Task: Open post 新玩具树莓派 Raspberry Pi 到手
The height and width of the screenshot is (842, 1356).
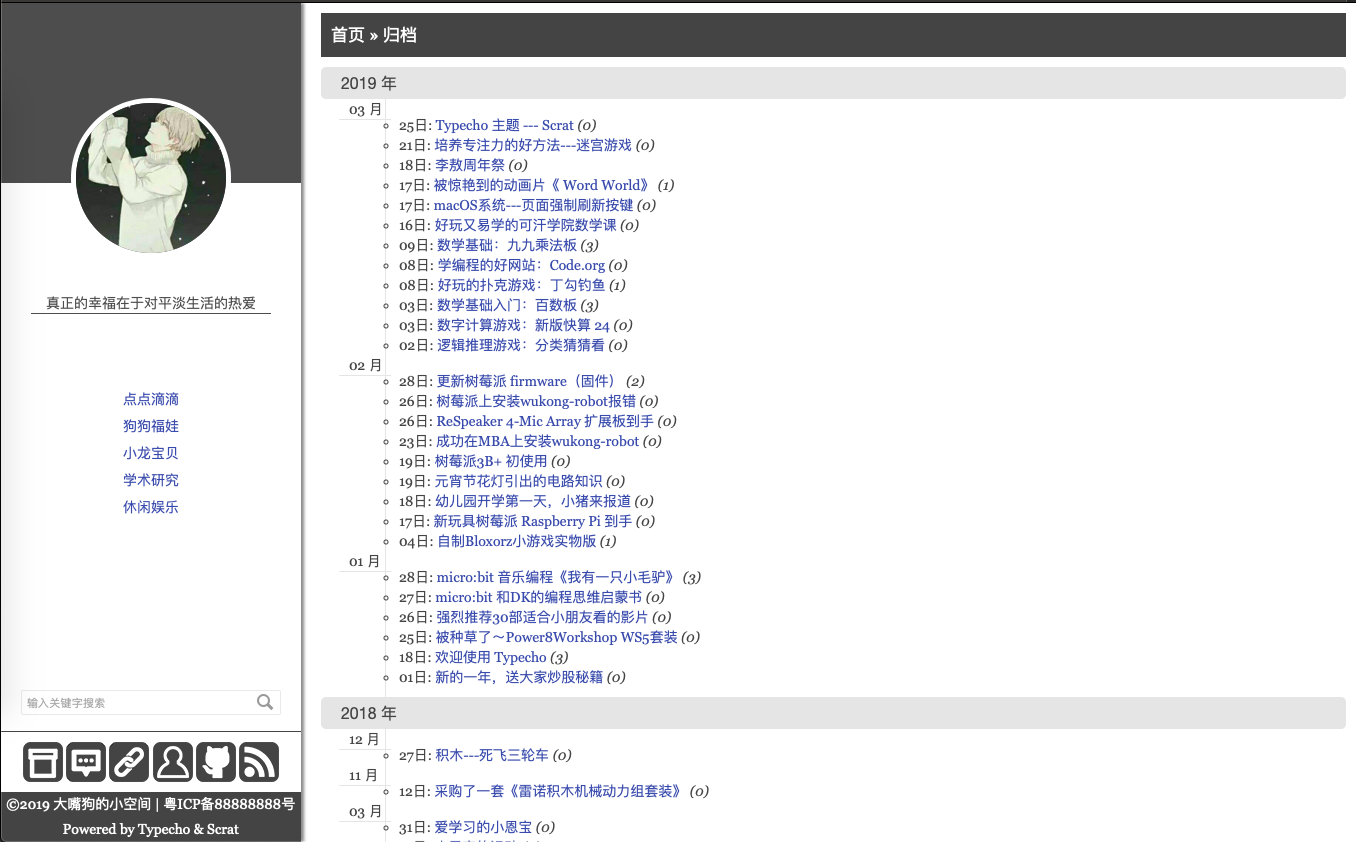Action: [x=533, y=521]
